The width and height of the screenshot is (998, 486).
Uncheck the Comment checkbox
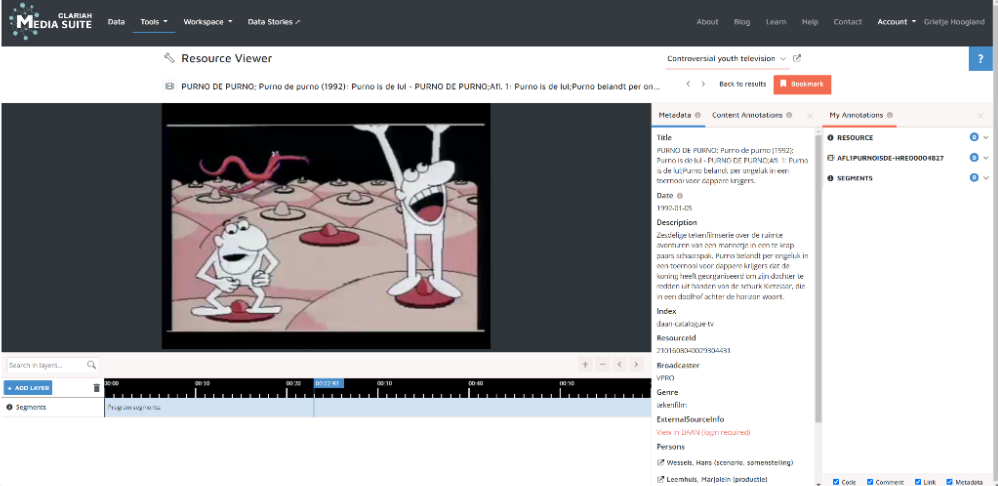coord(870,482)
